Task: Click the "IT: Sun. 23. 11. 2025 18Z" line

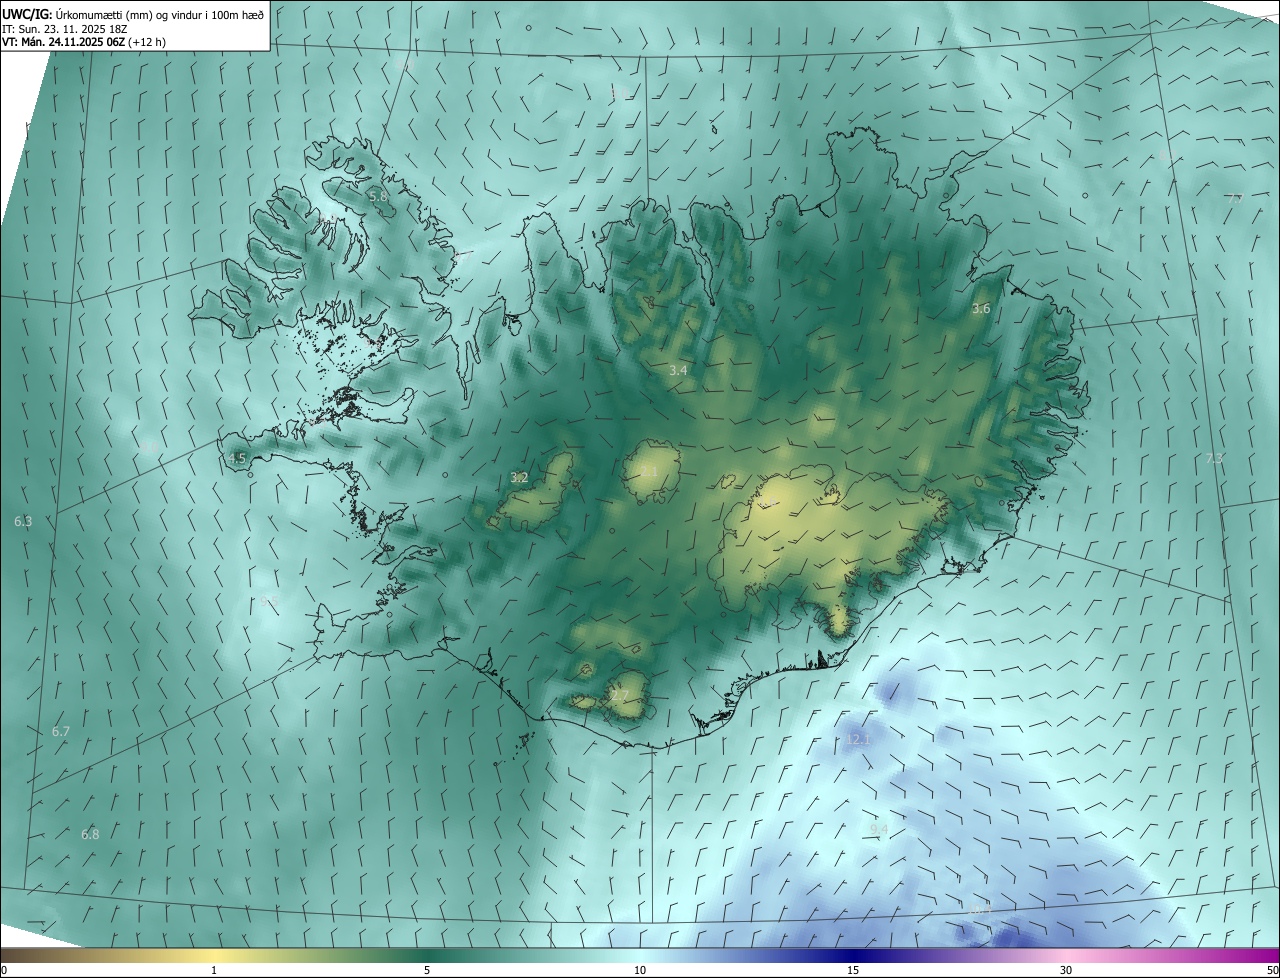Action: (x=63, y=28)
